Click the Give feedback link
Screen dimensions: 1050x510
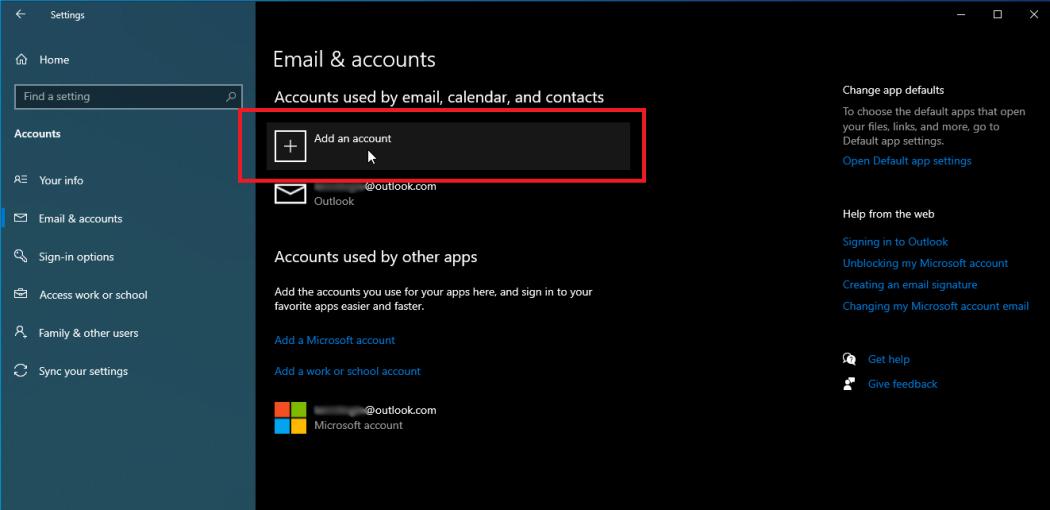[903, 384]
